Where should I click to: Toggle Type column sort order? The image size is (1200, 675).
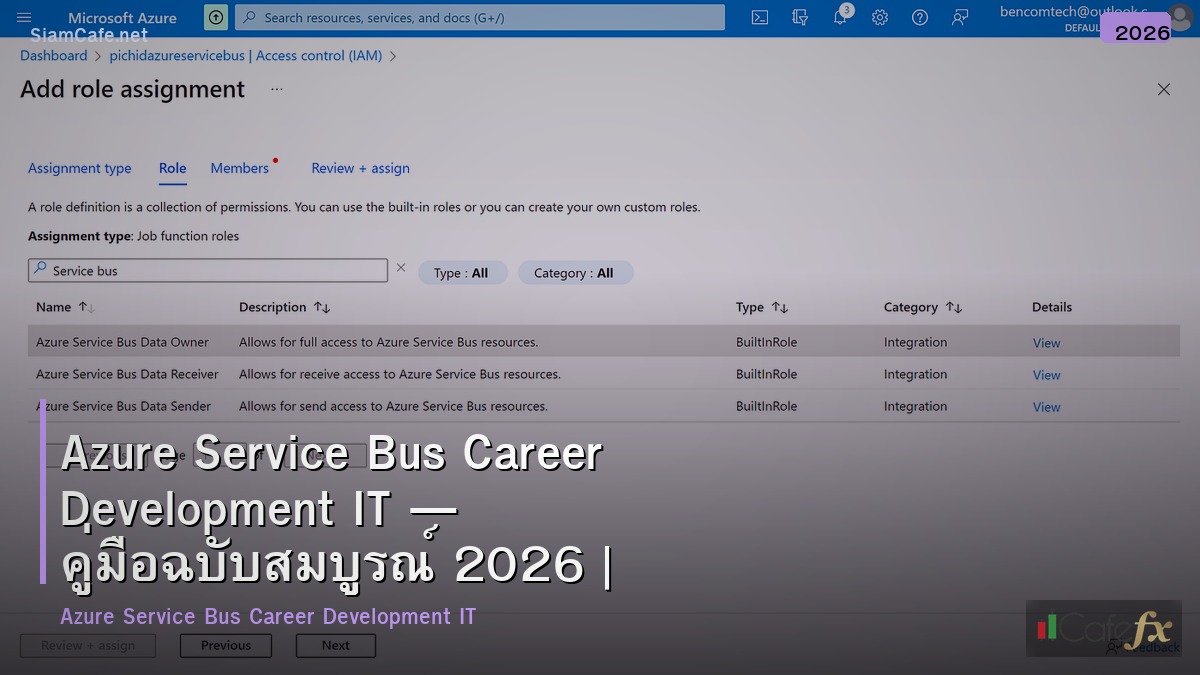pos(781,307)
